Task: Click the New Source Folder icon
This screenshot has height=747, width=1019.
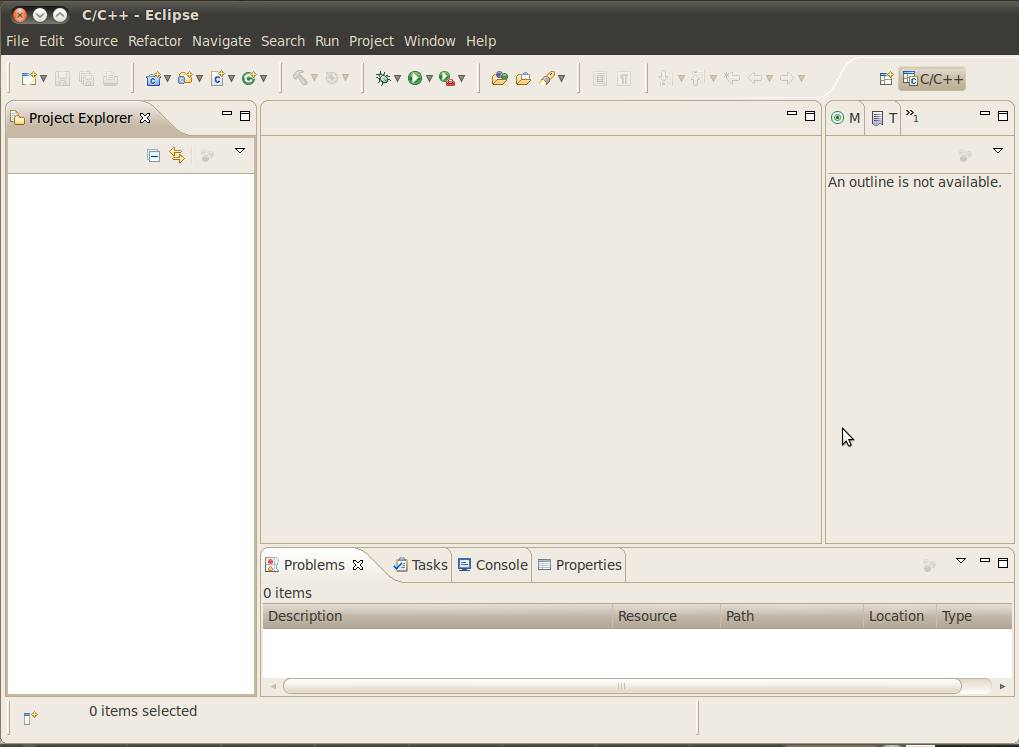Action: pos(185,79)
